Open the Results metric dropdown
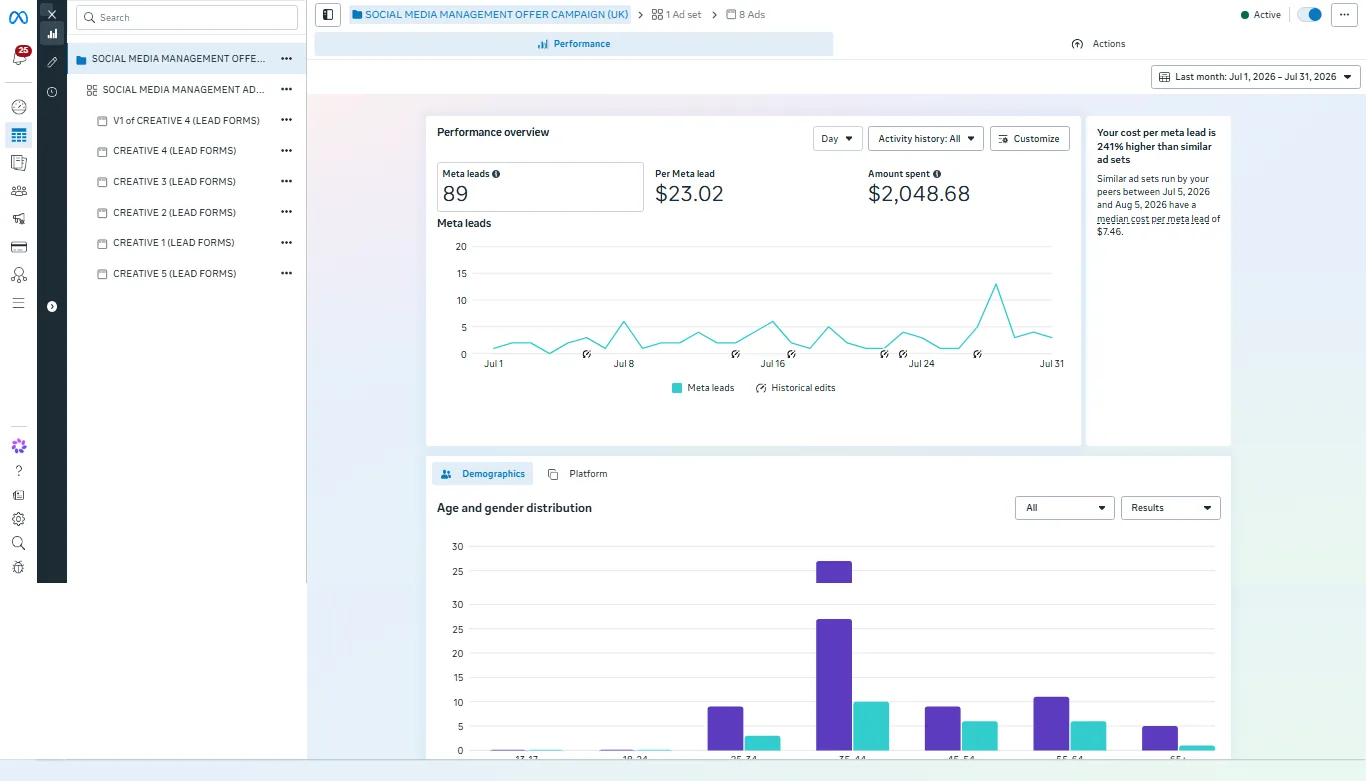This screenshot has height=781, width=1366. (1171, 508)
